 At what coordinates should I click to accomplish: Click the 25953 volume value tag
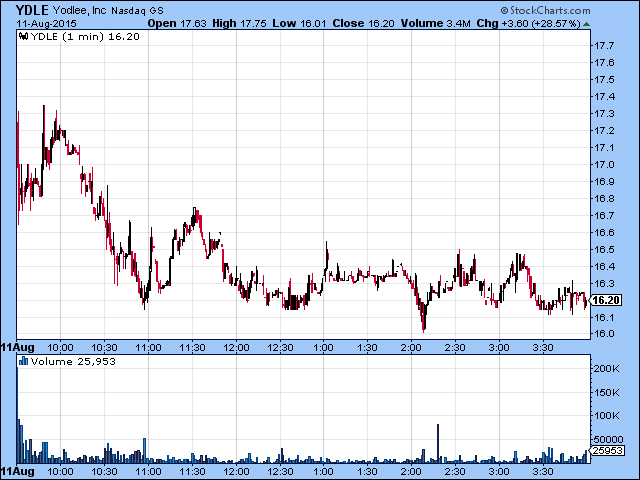(x=607, y=450)
